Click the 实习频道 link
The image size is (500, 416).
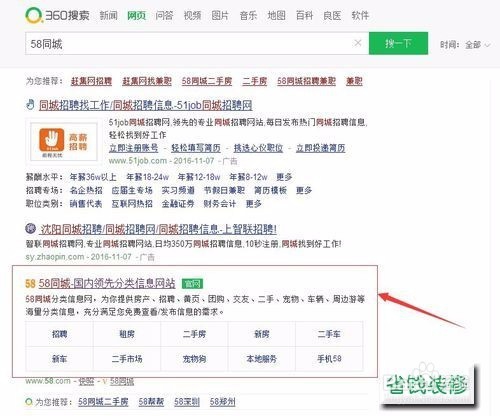(178, 190)
